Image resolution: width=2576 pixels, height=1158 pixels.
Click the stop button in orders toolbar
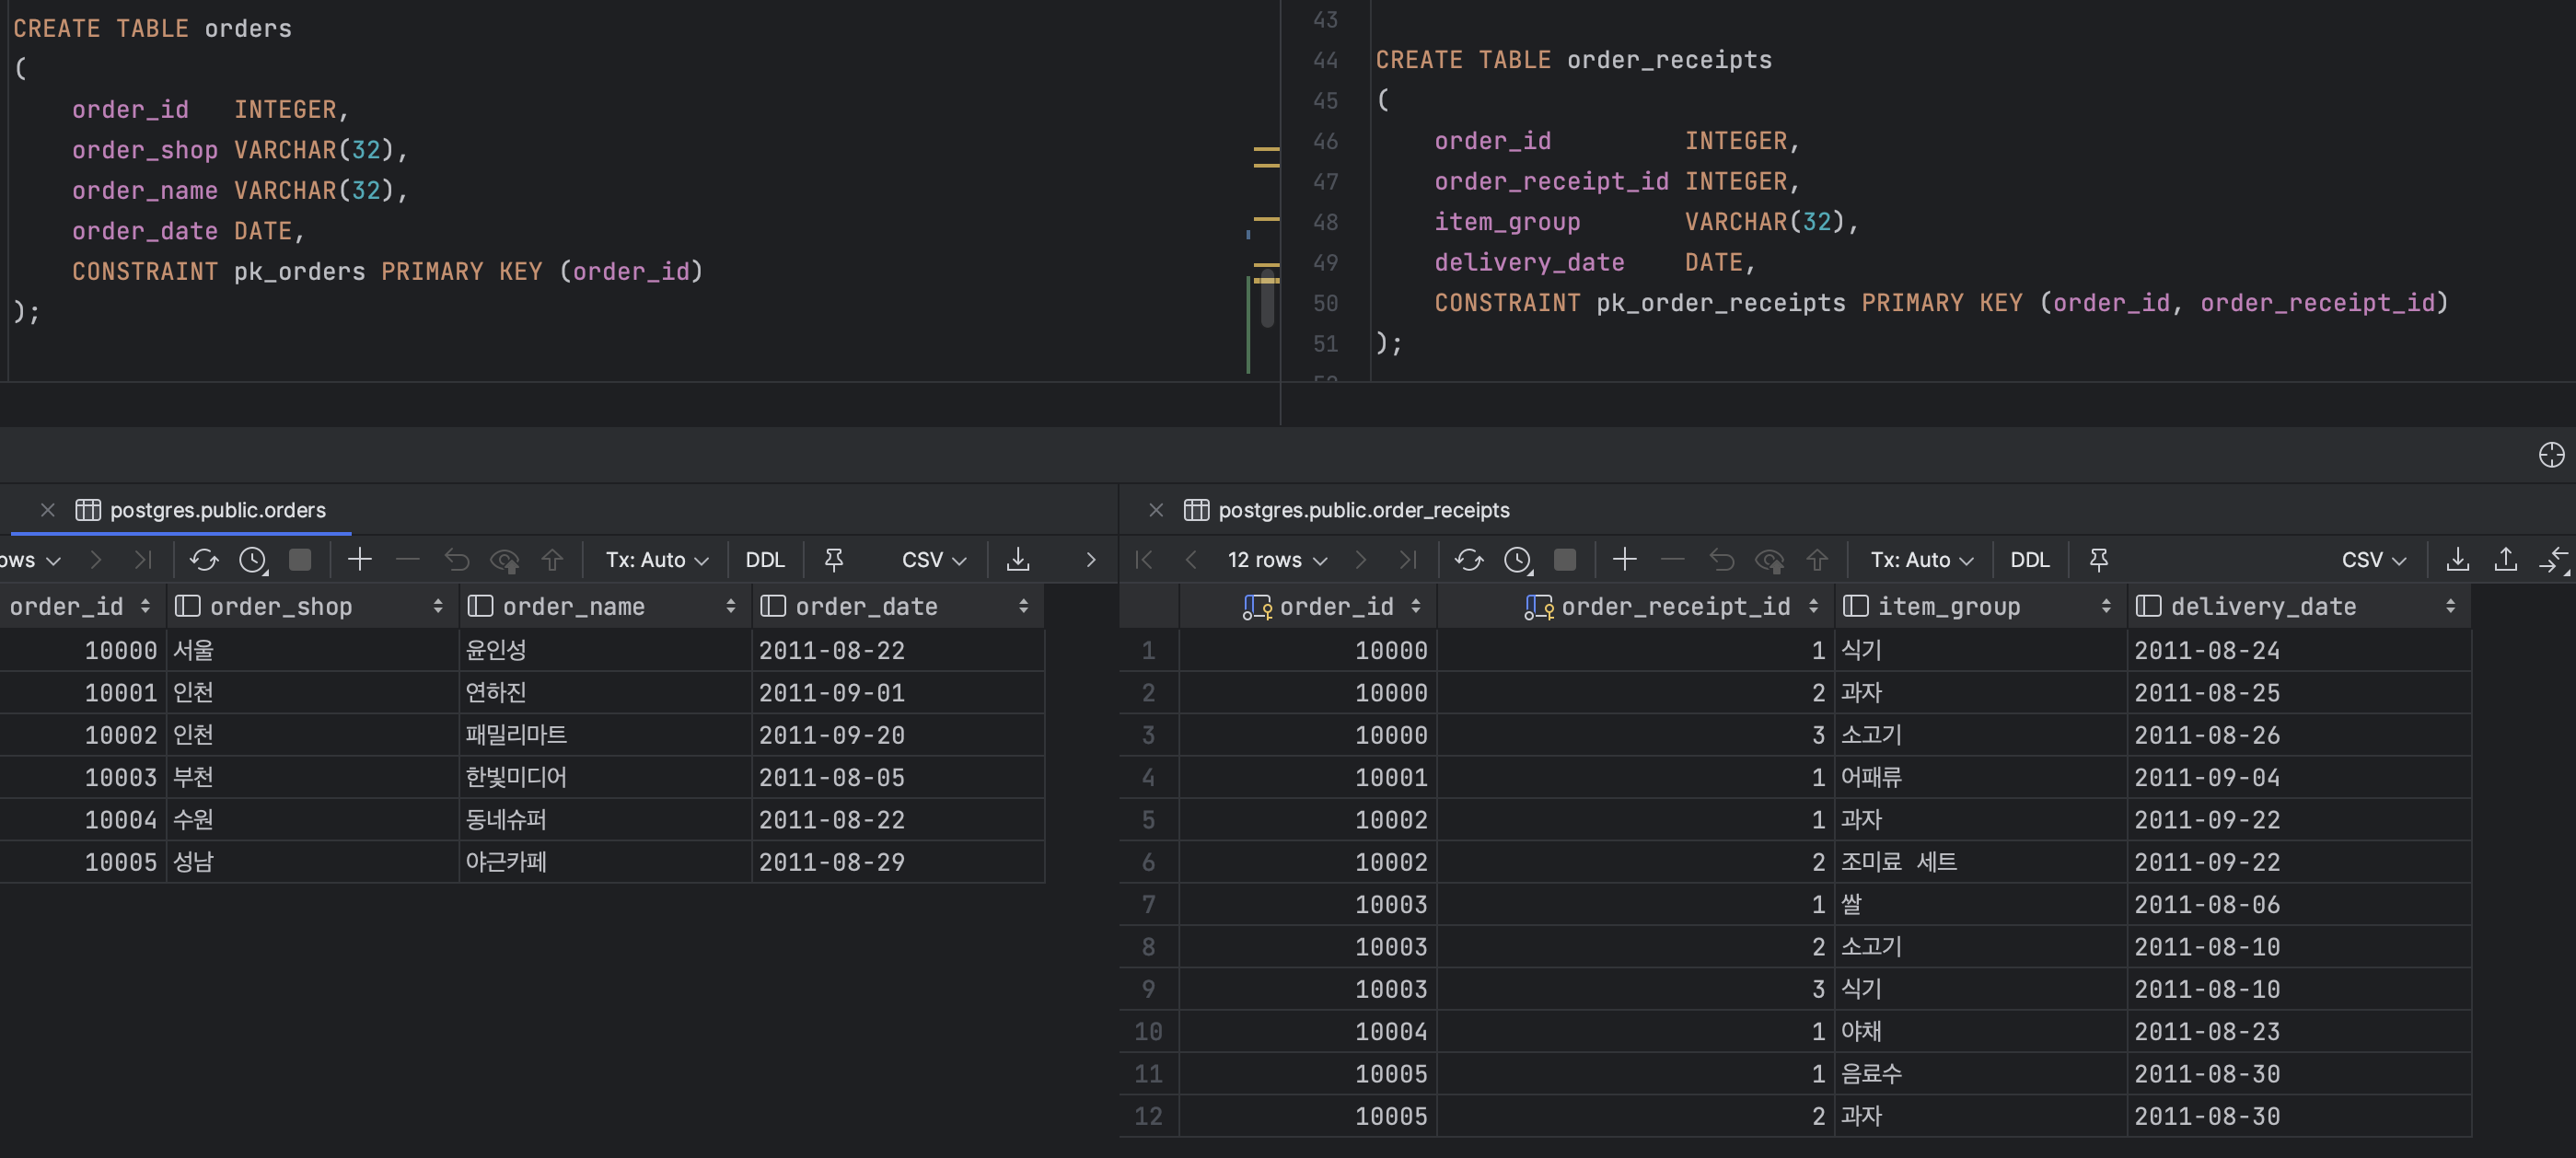(x=300, y=560)
